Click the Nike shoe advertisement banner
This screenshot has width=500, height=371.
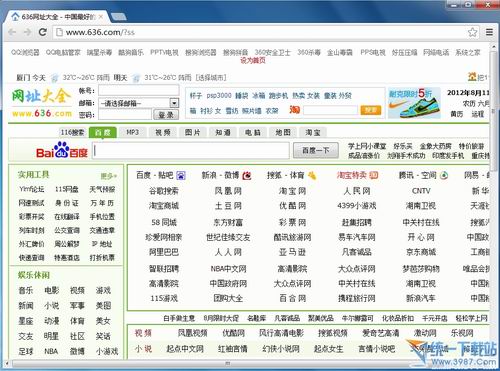pos(414,103)
